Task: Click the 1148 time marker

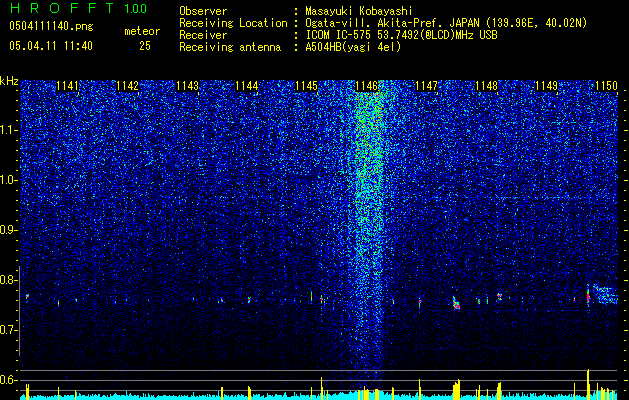Action: point(486,86)
